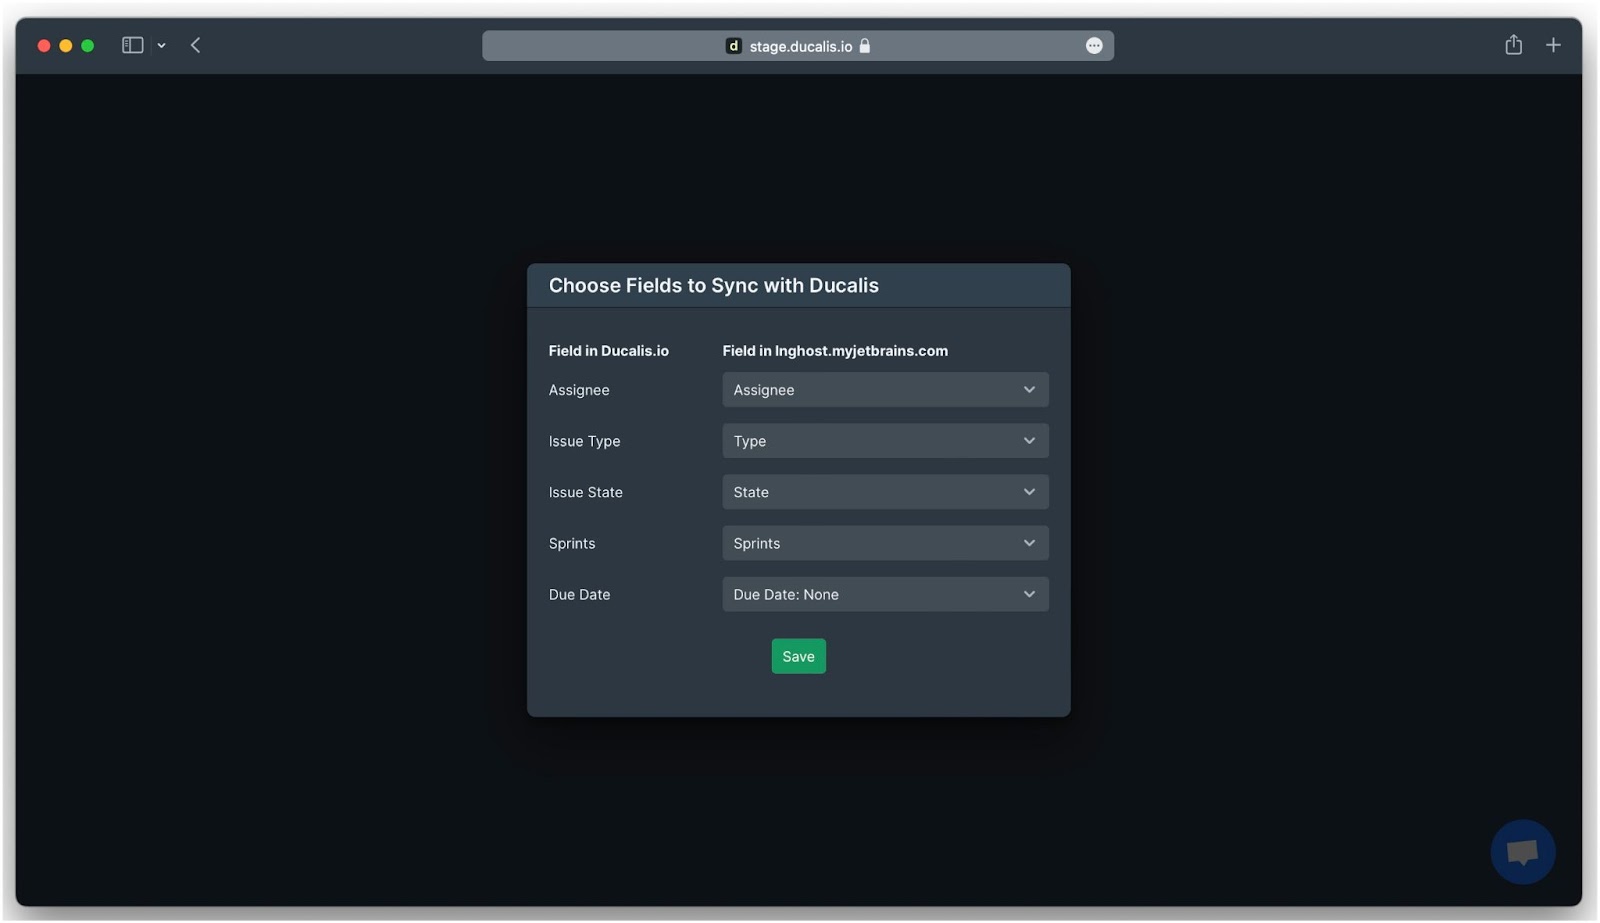Click the Safari sidebar toggle icon
This screenshot has width=1600, height=923.
(132, 45)
